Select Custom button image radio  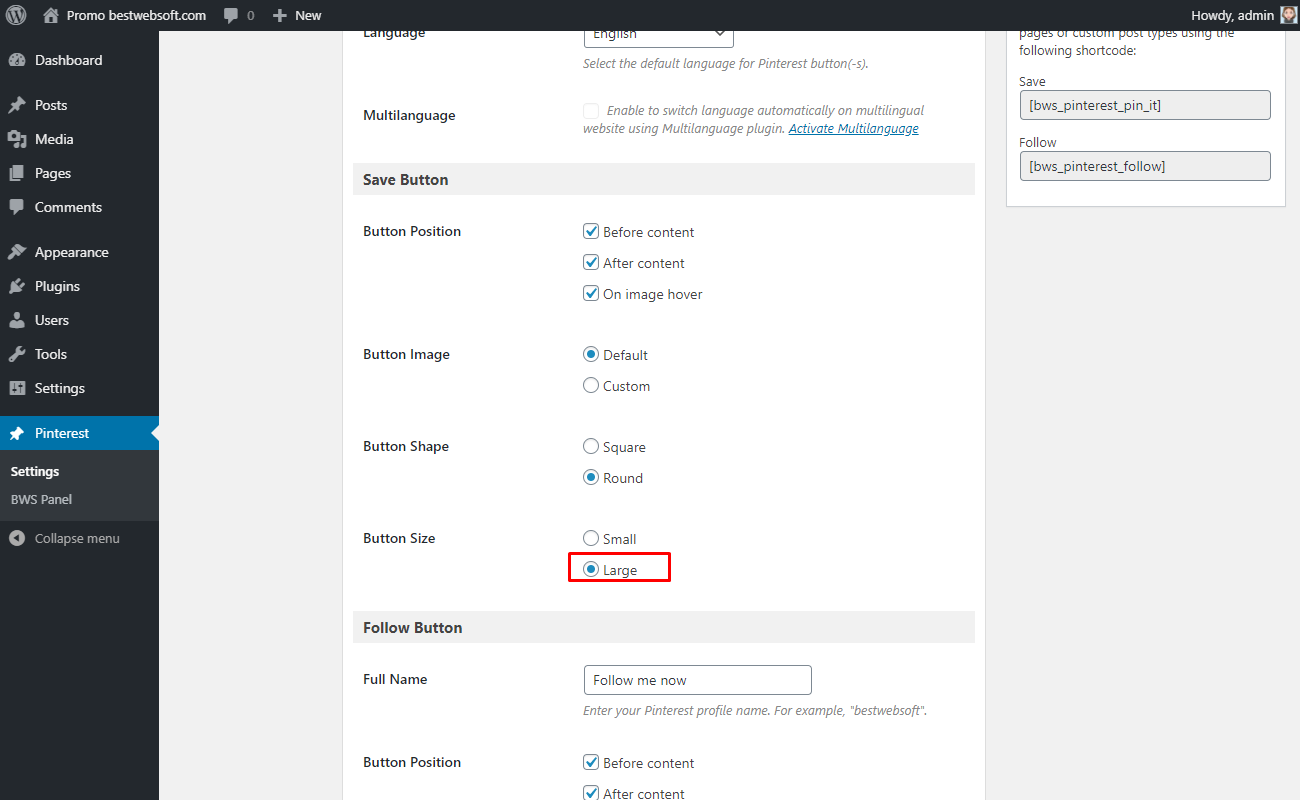pyautogui.click(x=591, y=386)
